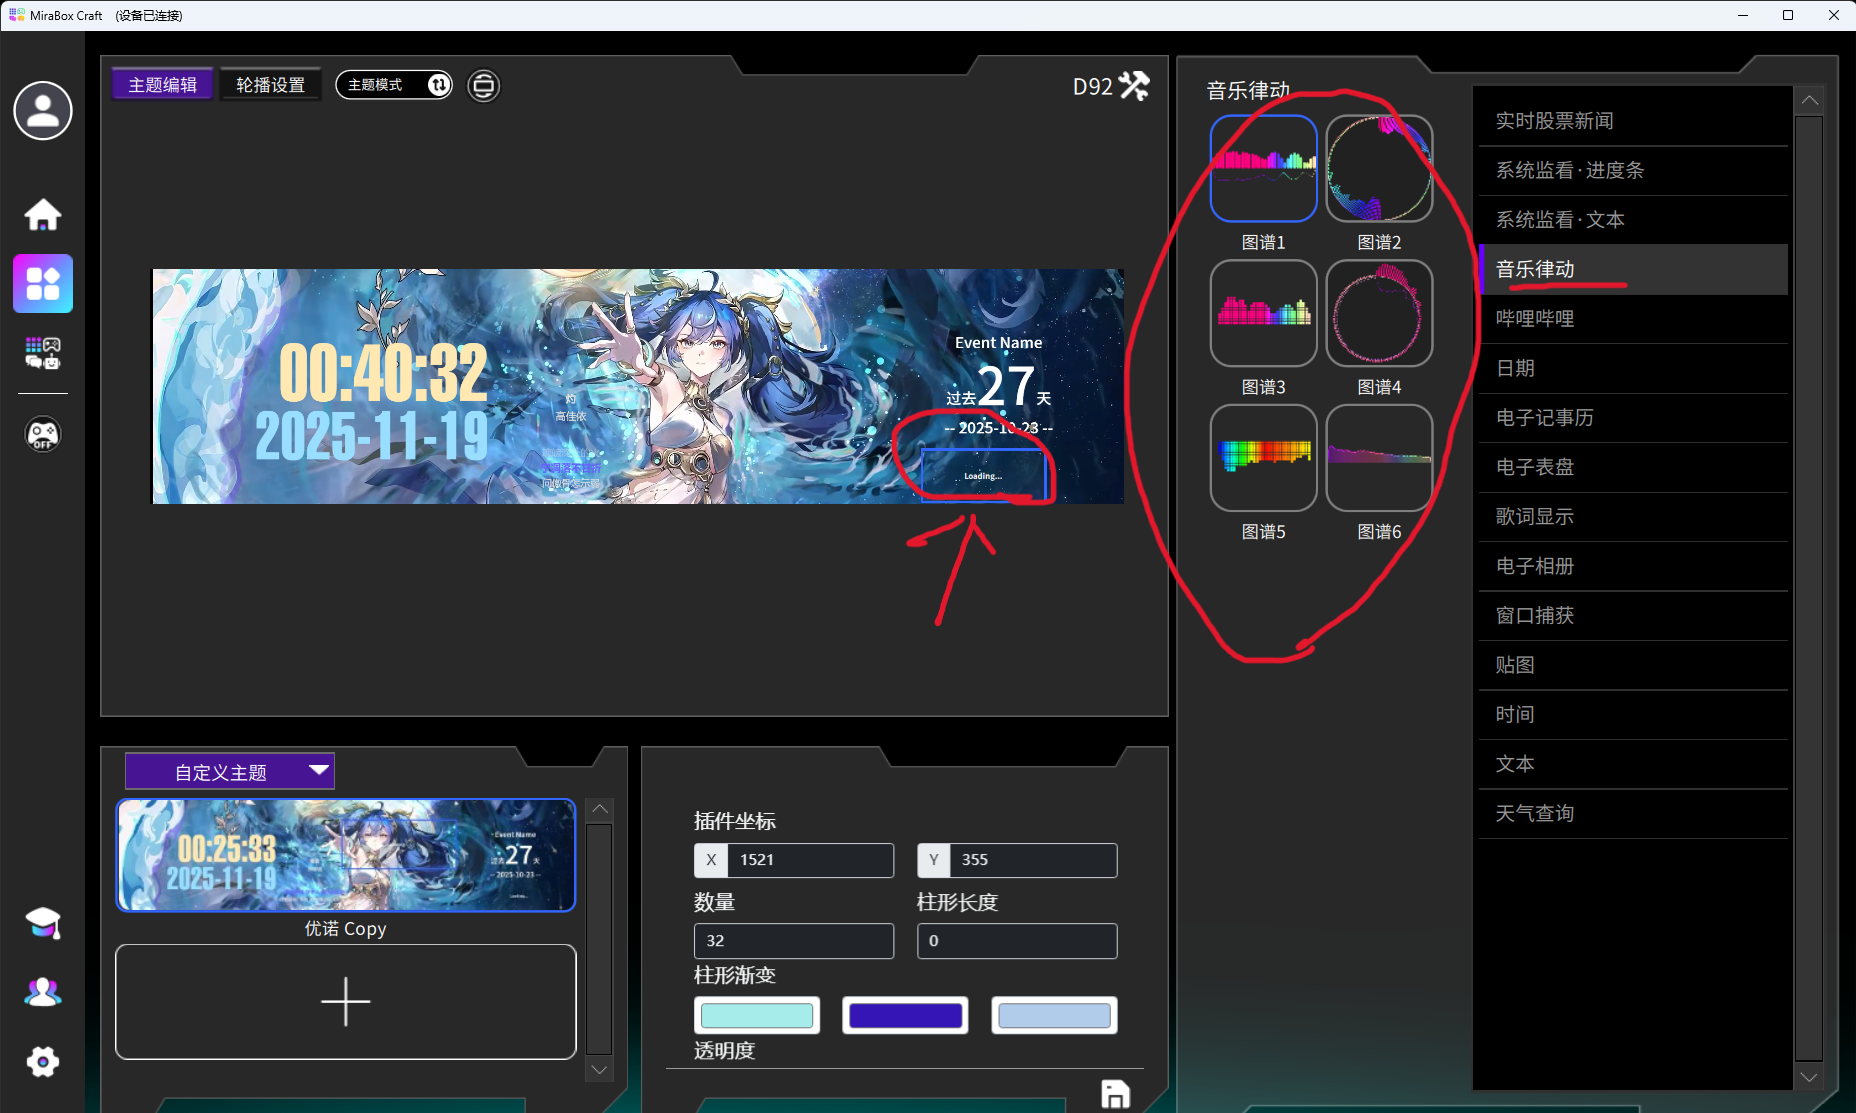The width and height of the screenshot is (1856, 1113).
Task: Select spectrum style 图谱6
Action: pyautogui.click(x=1380, y=458)
